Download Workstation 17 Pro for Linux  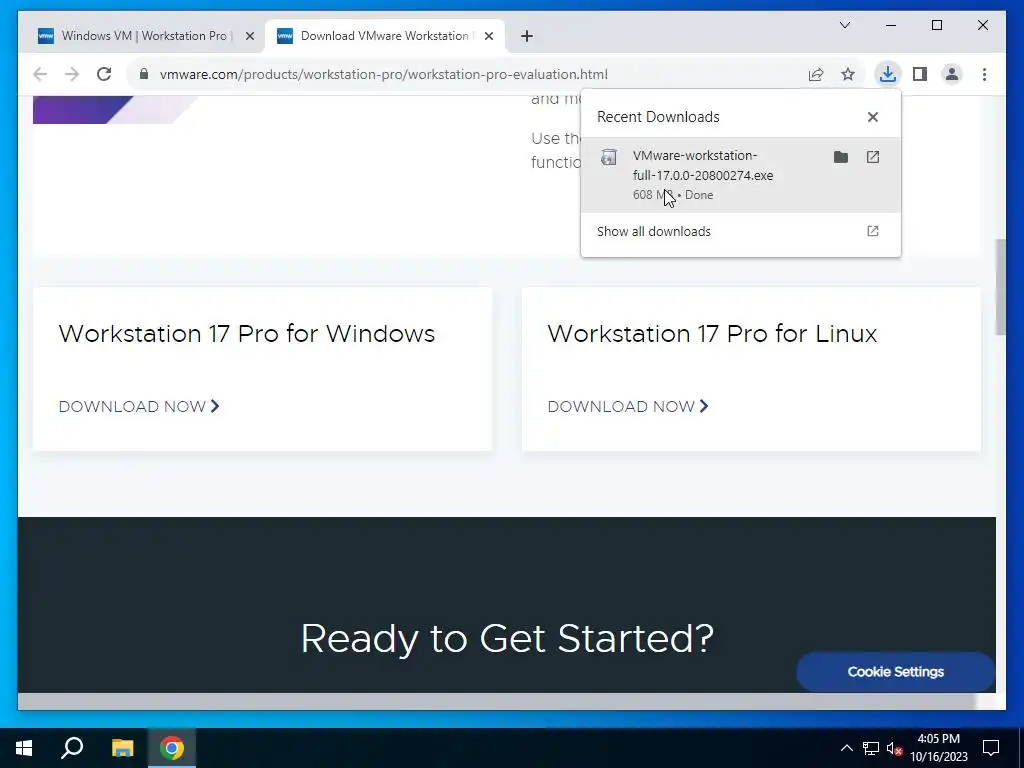click(628, 406)
